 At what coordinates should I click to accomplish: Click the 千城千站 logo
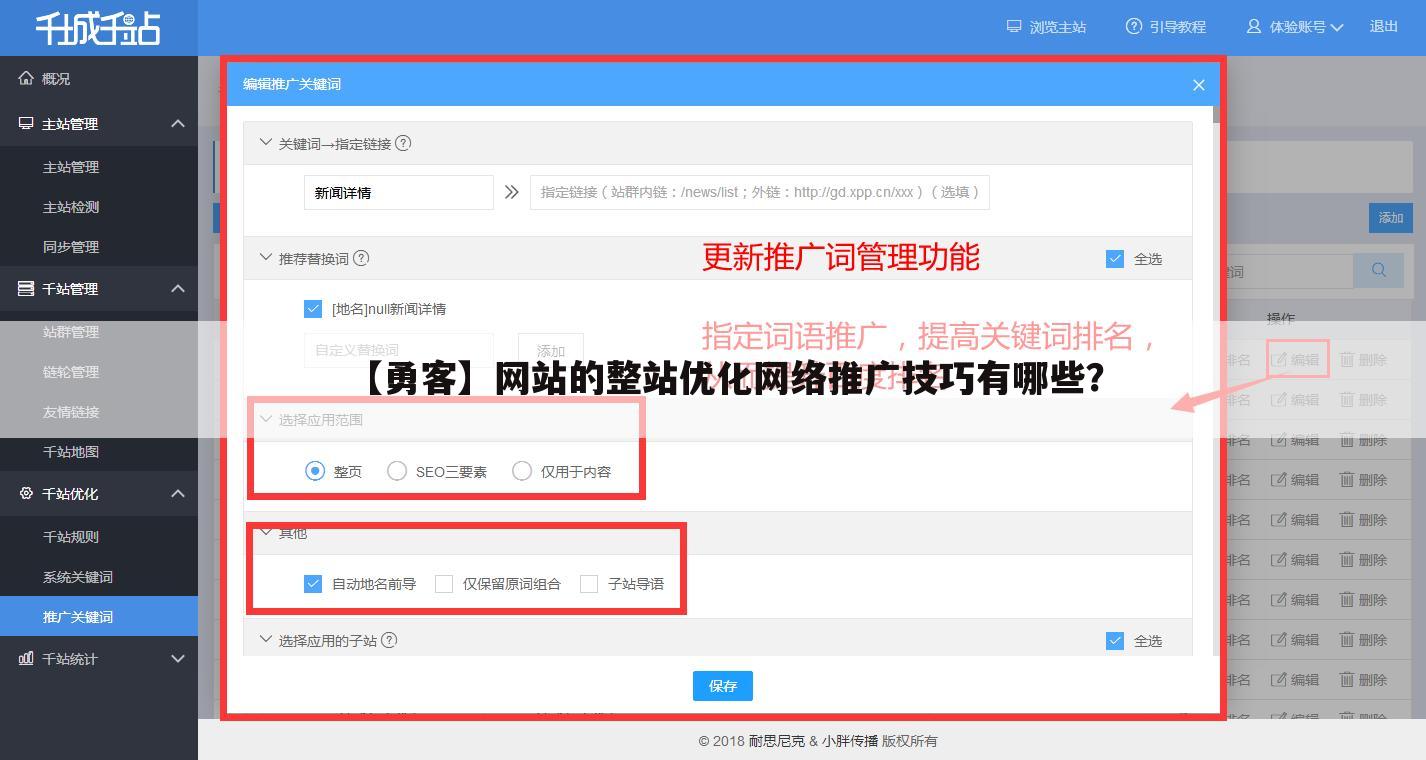pyautogui.click(x=98, y=28)
